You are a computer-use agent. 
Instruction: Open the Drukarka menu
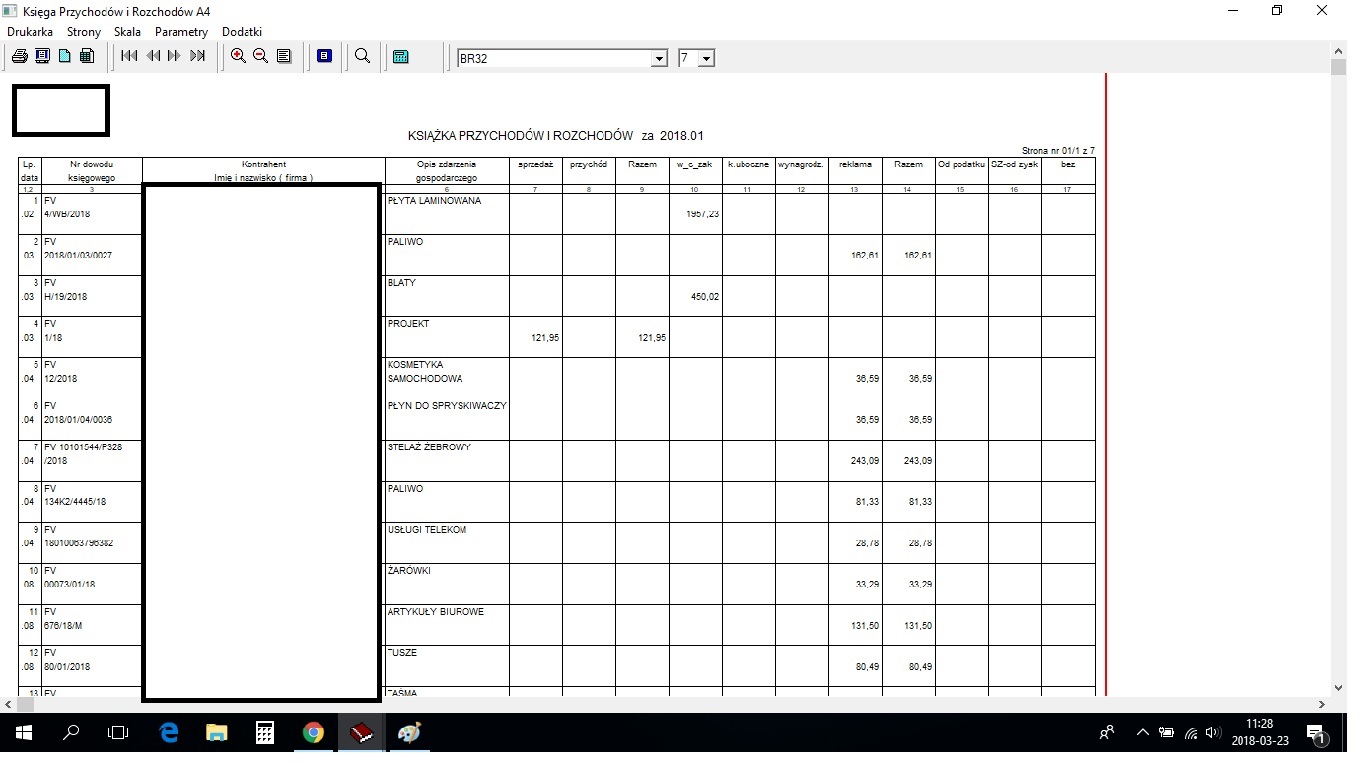pos(30,32)
